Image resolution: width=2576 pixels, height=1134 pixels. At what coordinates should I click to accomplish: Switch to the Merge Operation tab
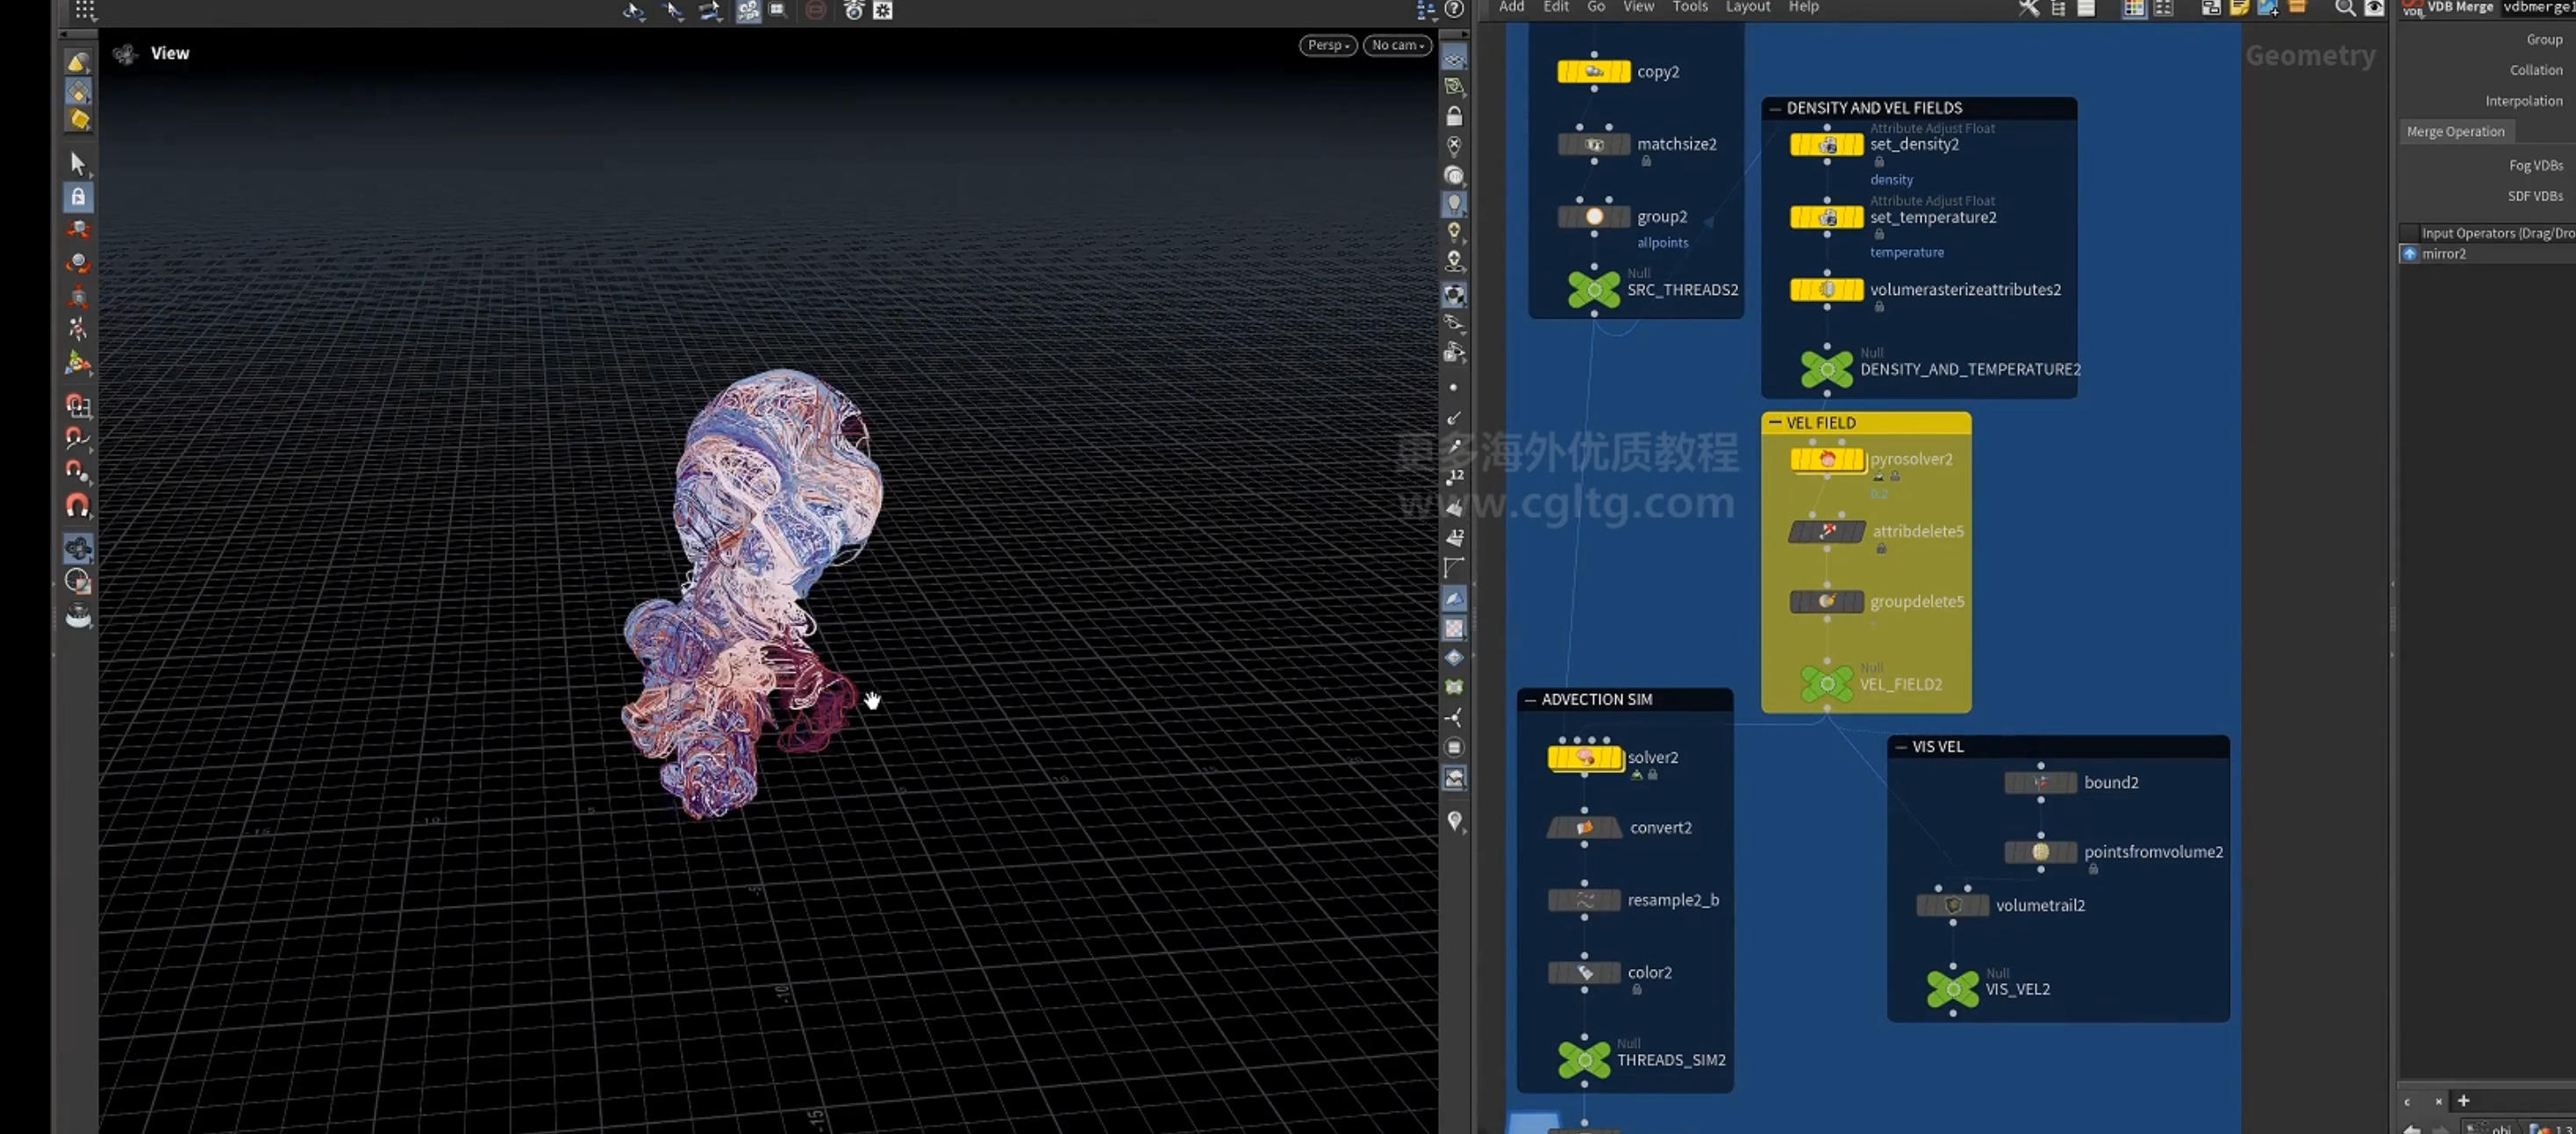2455,132
